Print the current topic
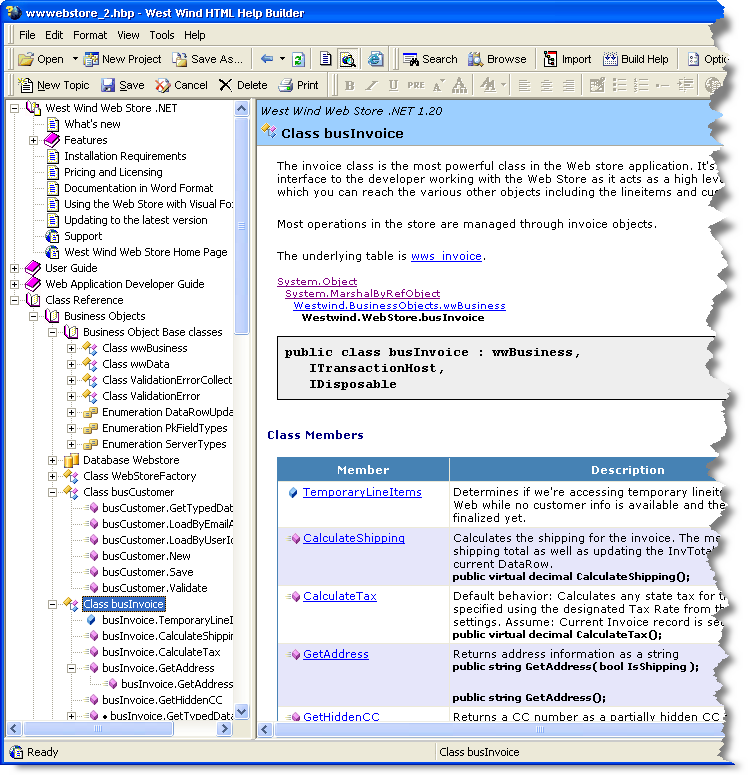The height and width of the screenshot is (775, 748). pos(298,86)
